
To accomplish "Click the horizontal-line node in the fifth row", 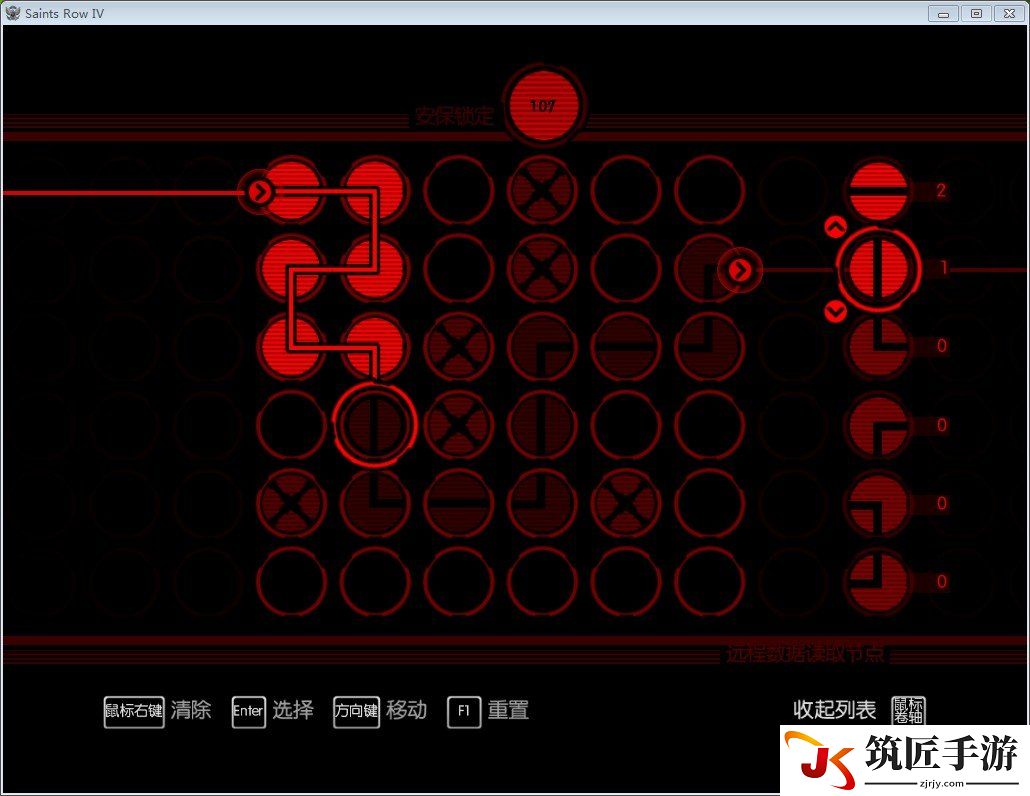I will [x=459, y=504].
